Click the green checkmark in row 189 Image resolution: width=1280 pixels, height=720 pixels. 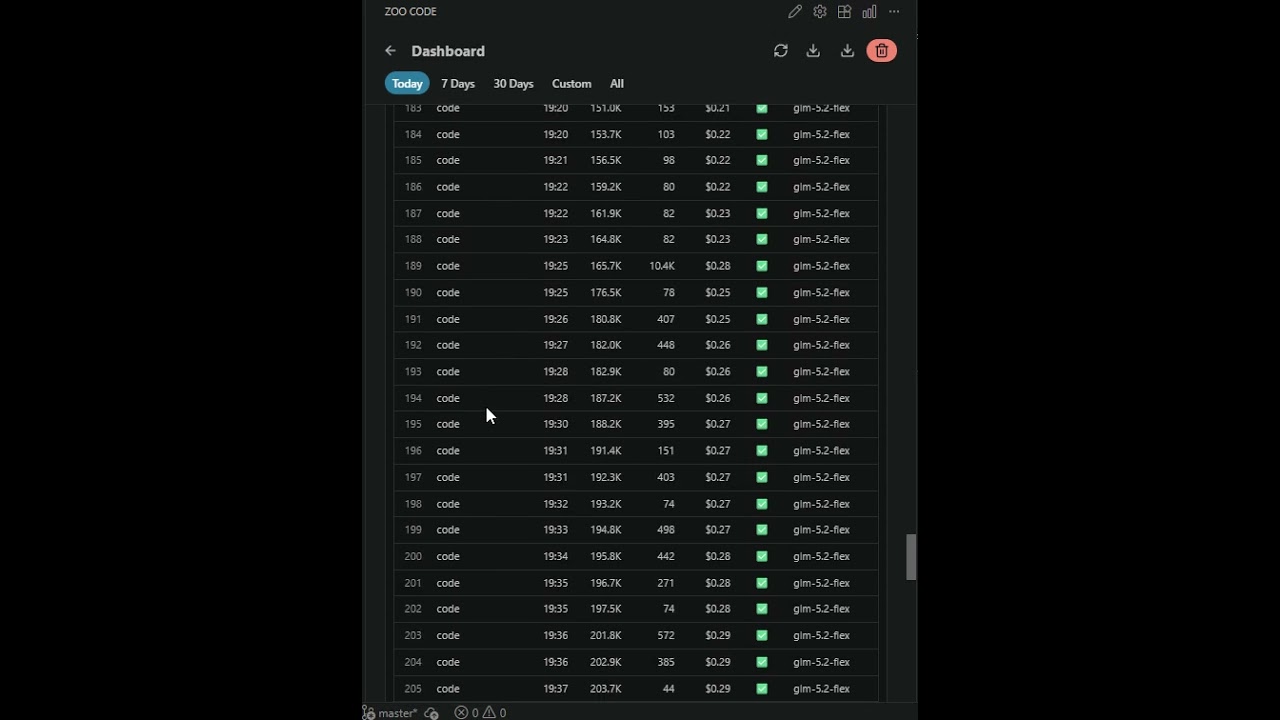coord(762,266)
